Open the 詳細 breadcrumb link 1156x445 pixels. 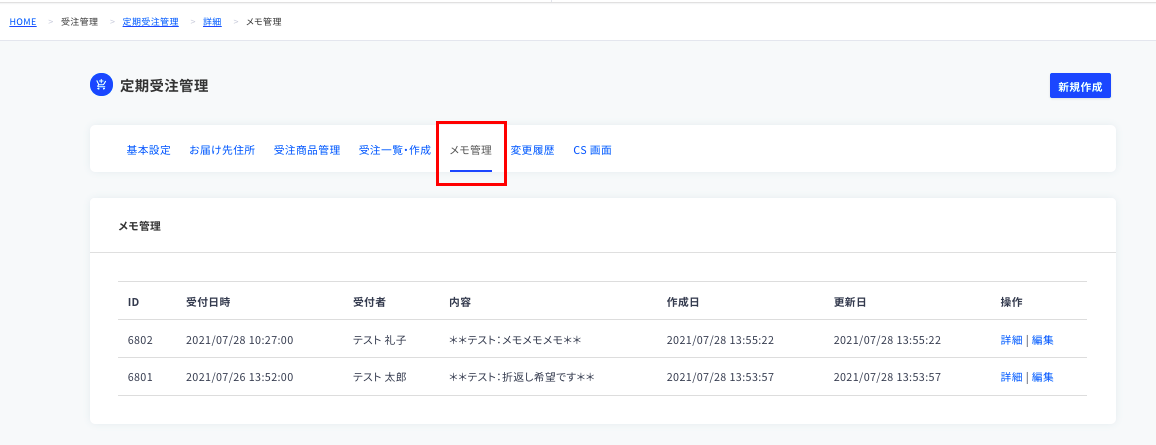(x=212, y=22)
